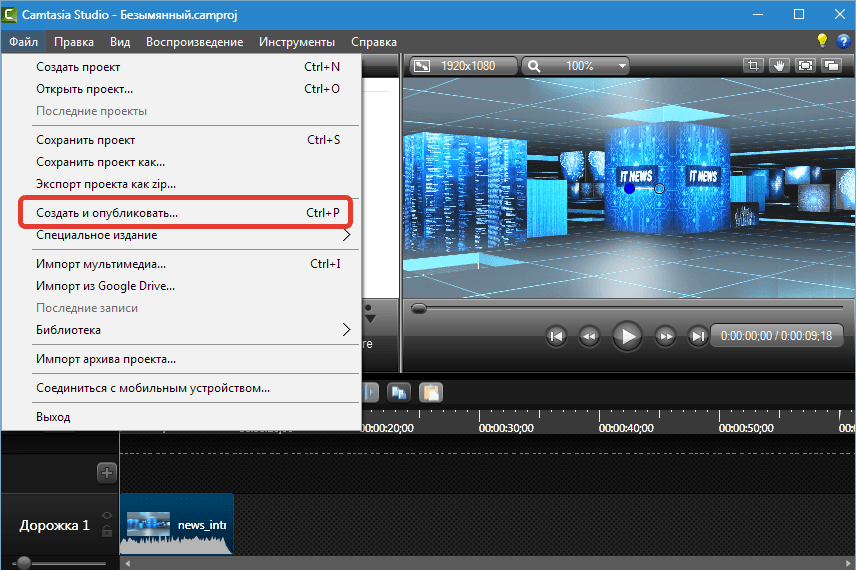Viewport: 856px width, 570px height.
Task: Click the Camtasia Studio title bar logo
Action: [9, 15]
